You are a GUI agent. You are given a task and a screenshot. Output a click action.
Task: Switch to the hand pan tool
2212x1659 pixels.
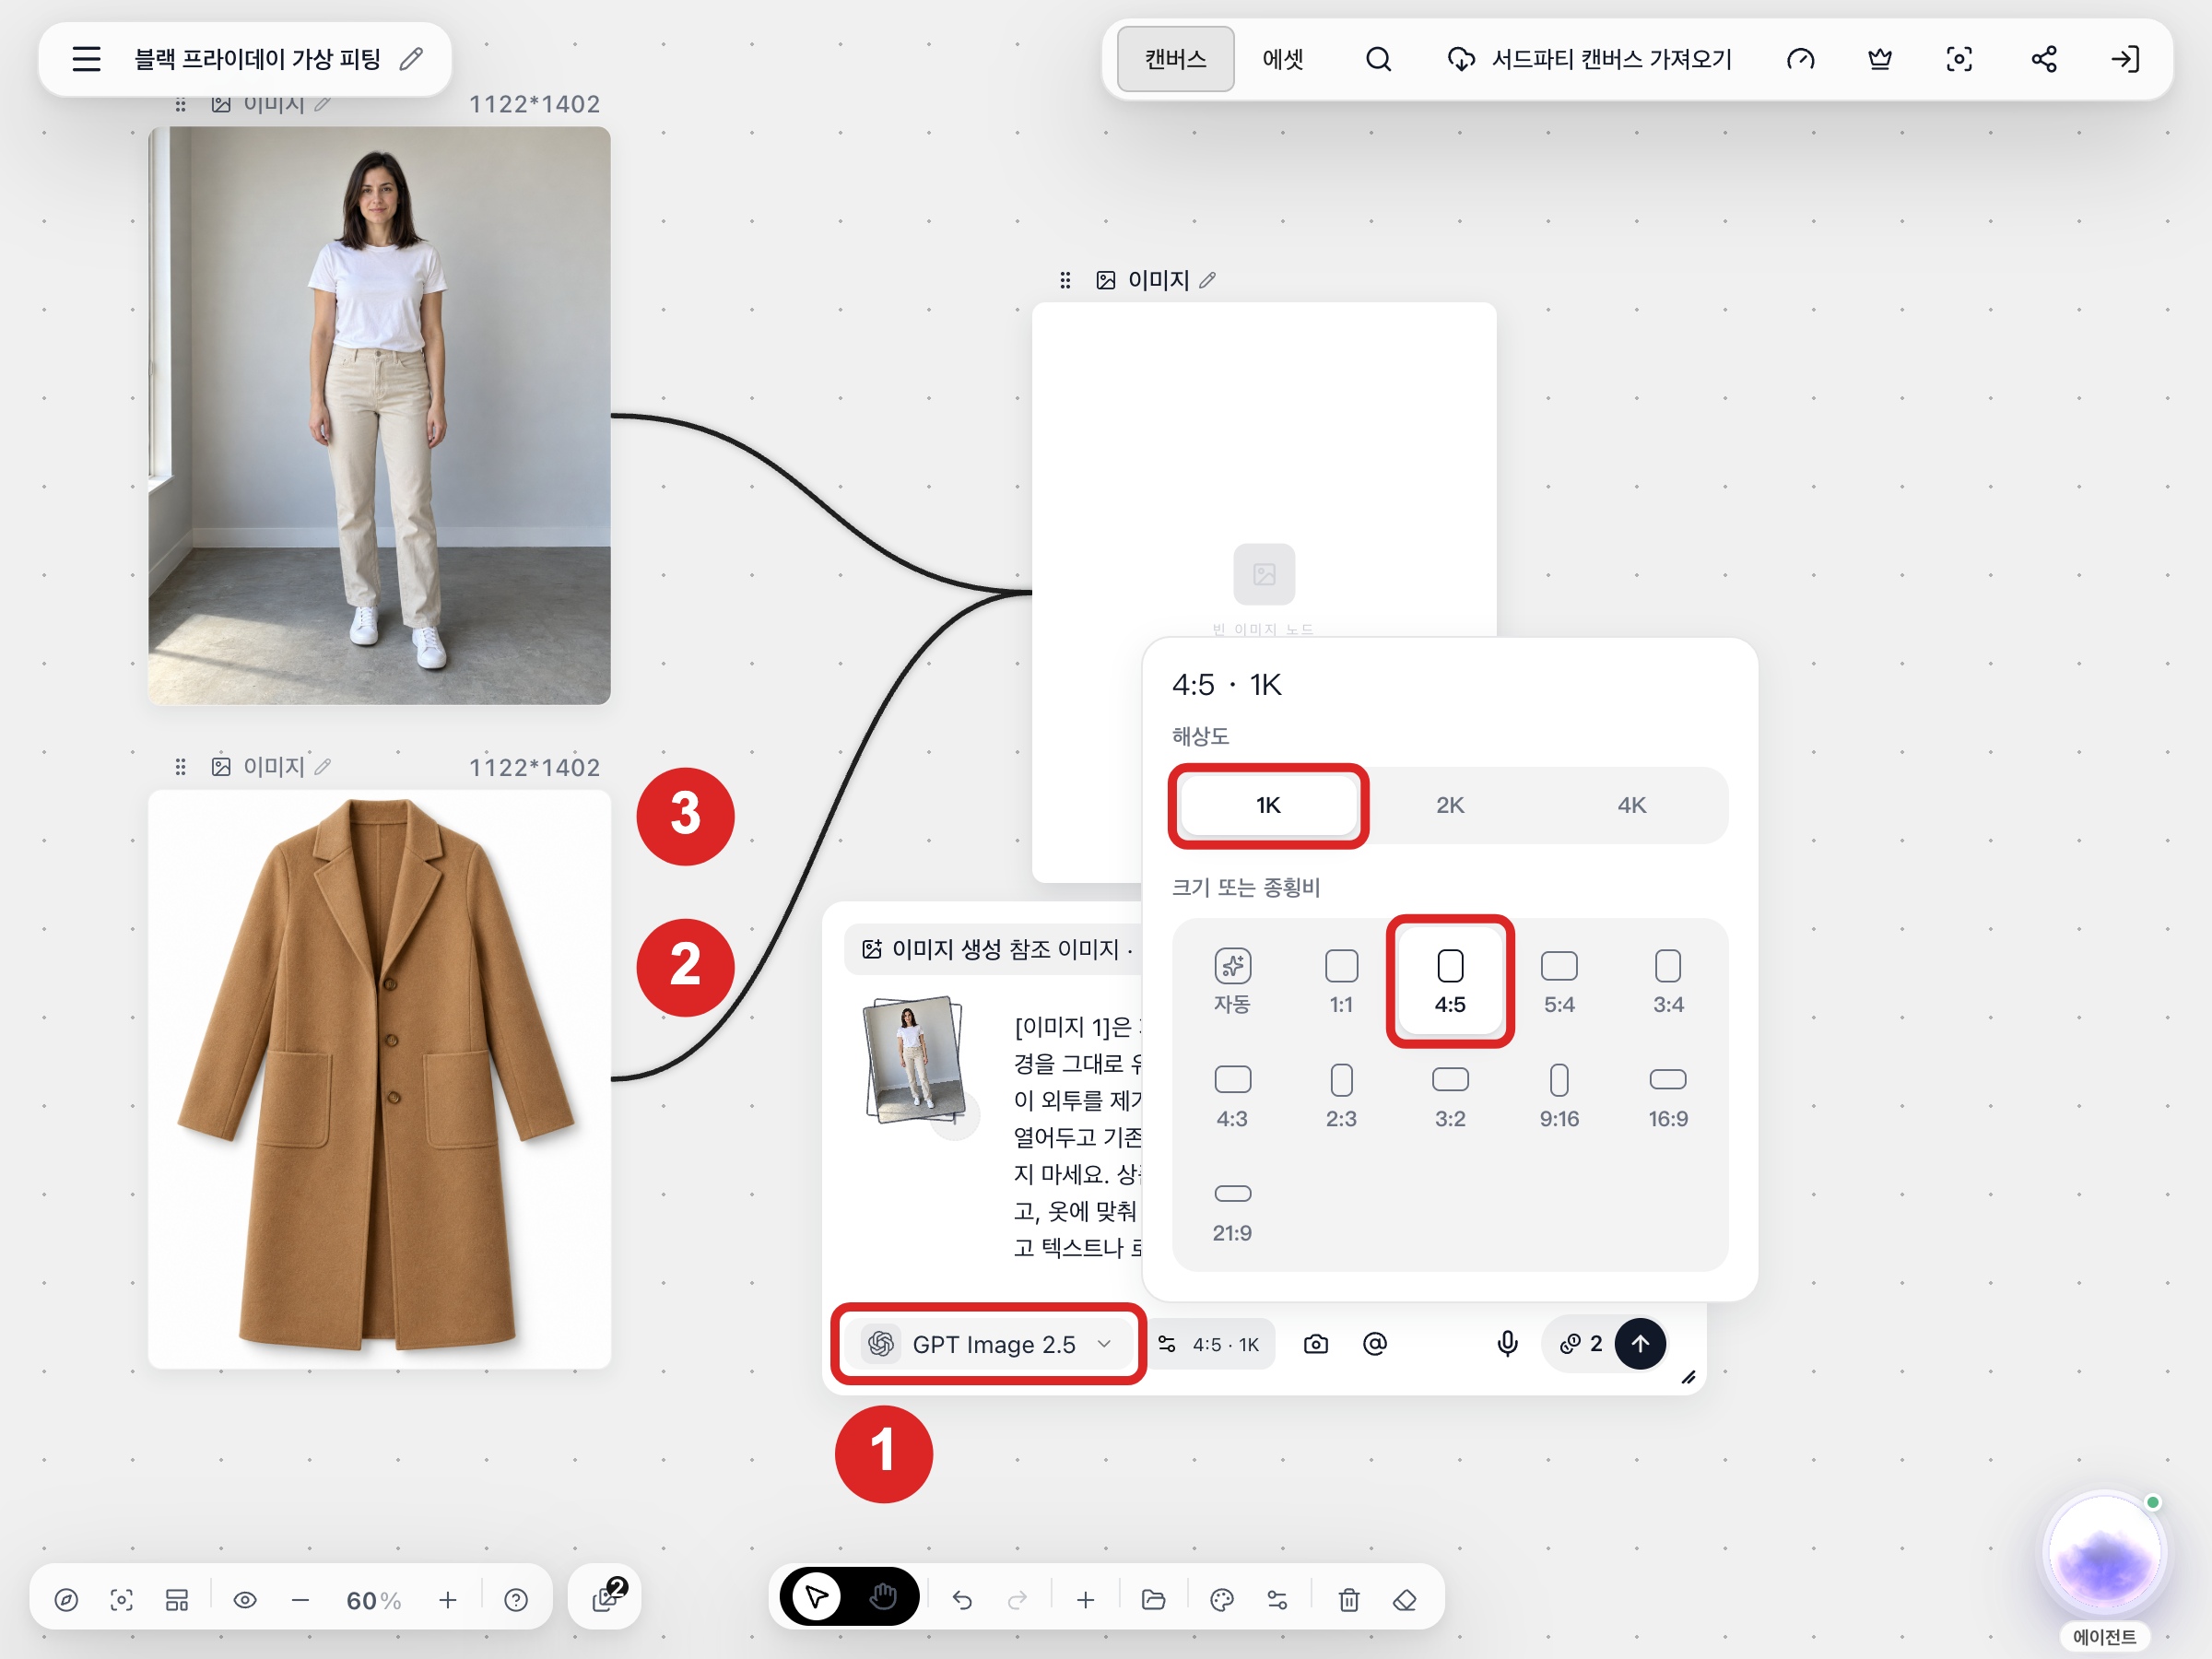coord(883,1597)
